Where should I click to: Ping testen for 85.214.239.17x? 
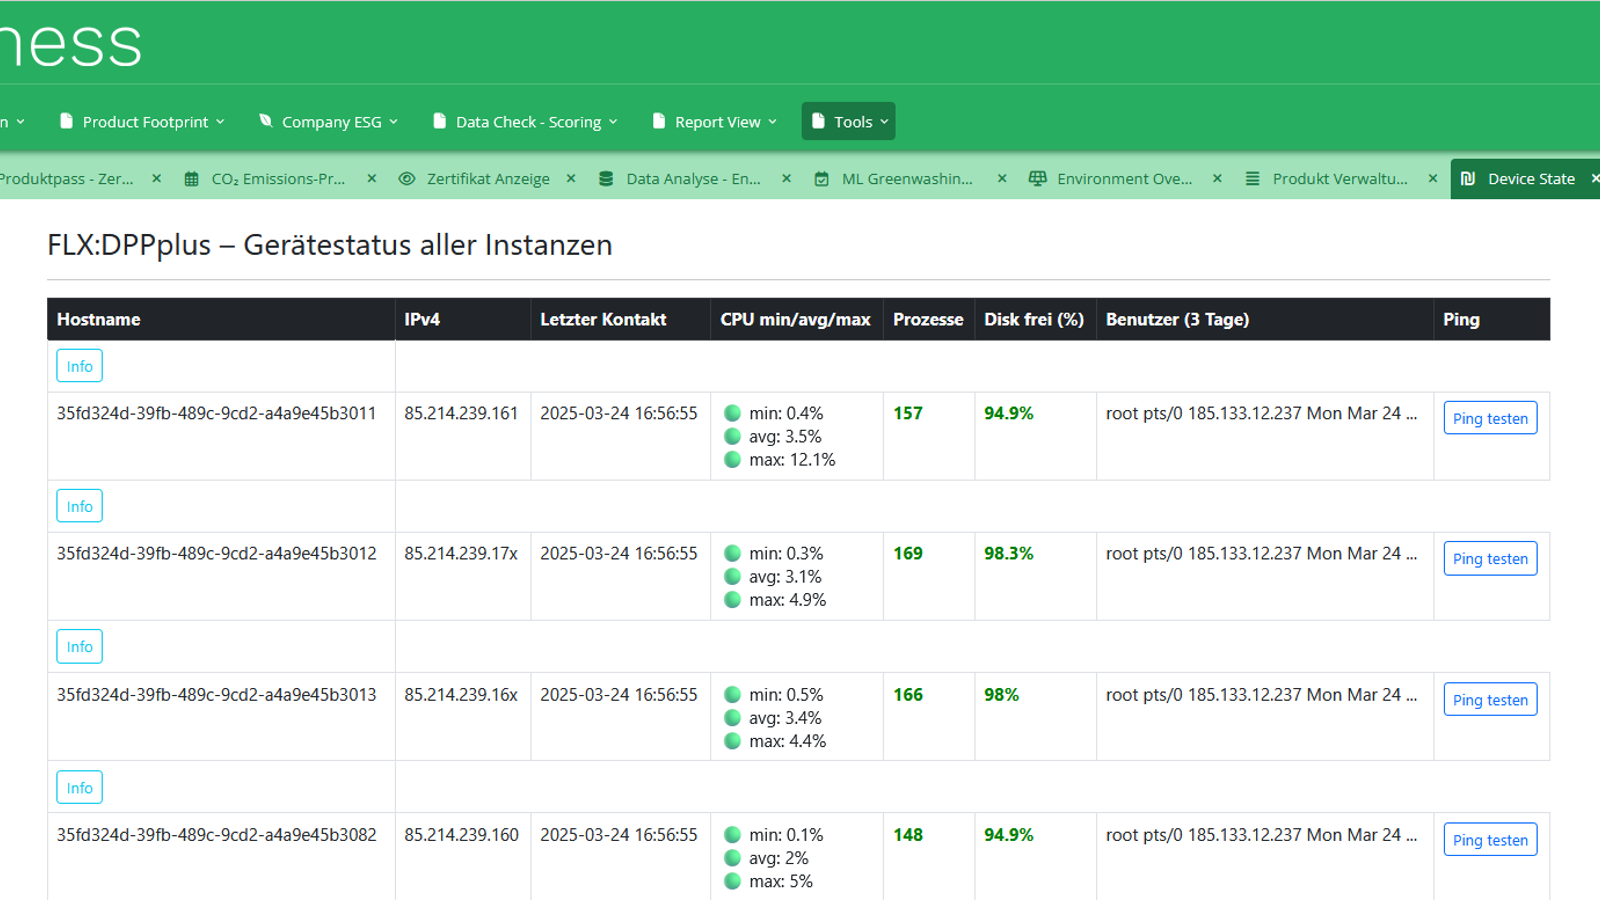point(1490,558)
